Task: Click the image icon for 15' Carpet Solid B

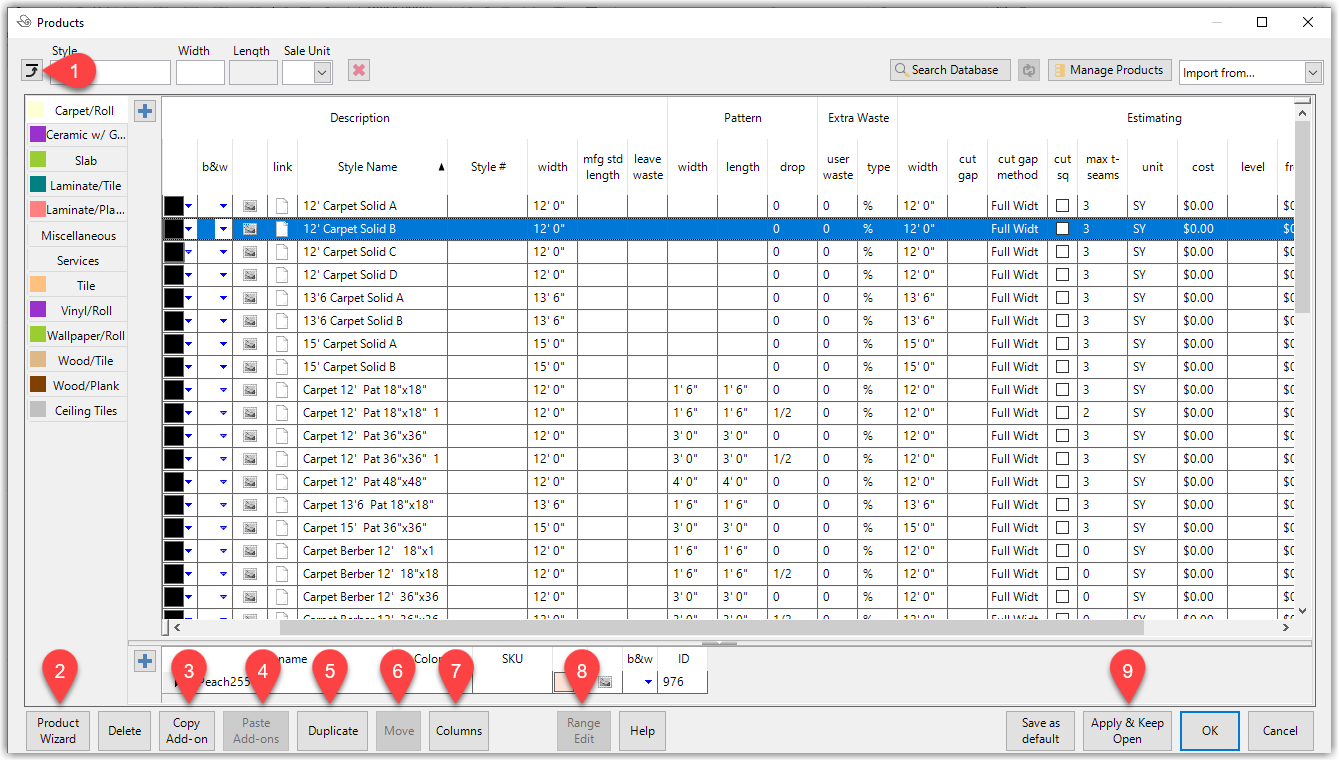Action: (x=250, y=367)
